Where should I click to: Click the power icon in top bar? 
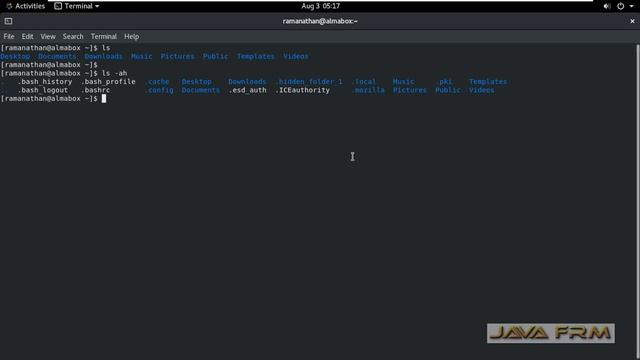click(620, 6)
